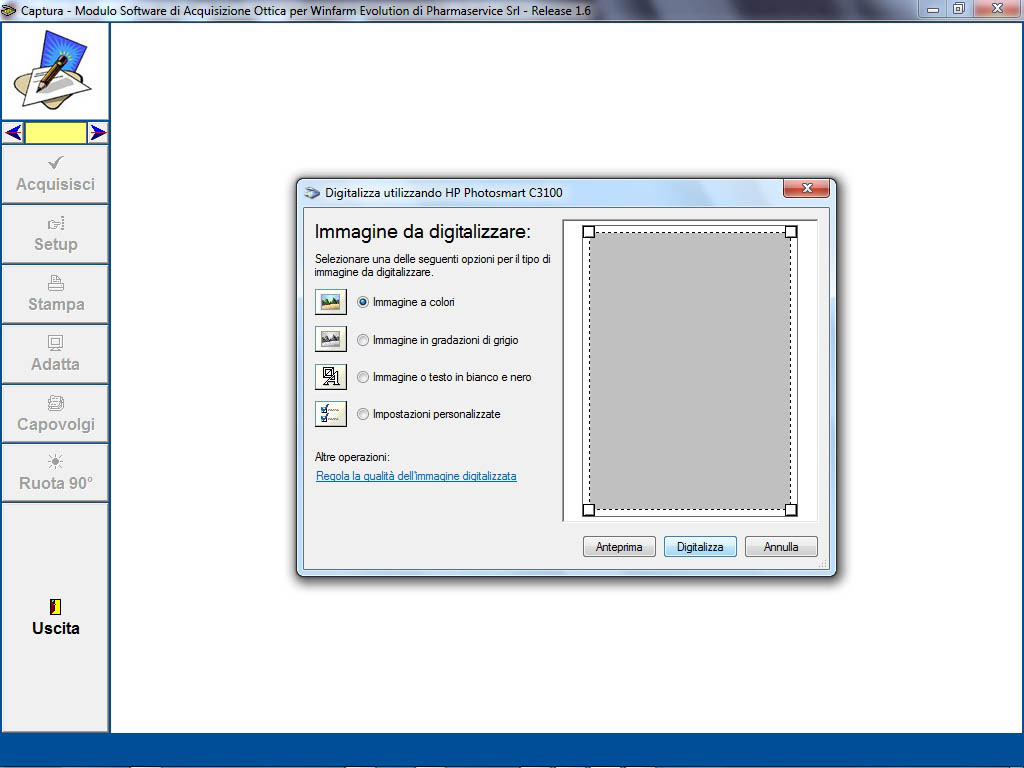1024x768 pixels.
Task: Select the Immagine a colori radio button
Action: click(x=363, y=302)
